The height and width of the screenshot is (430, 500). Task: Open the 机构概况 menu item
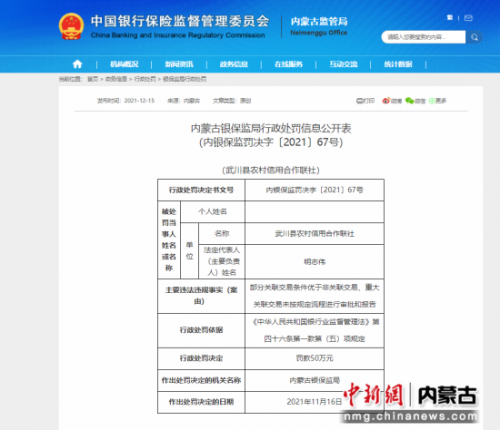(x=124, y=64)
